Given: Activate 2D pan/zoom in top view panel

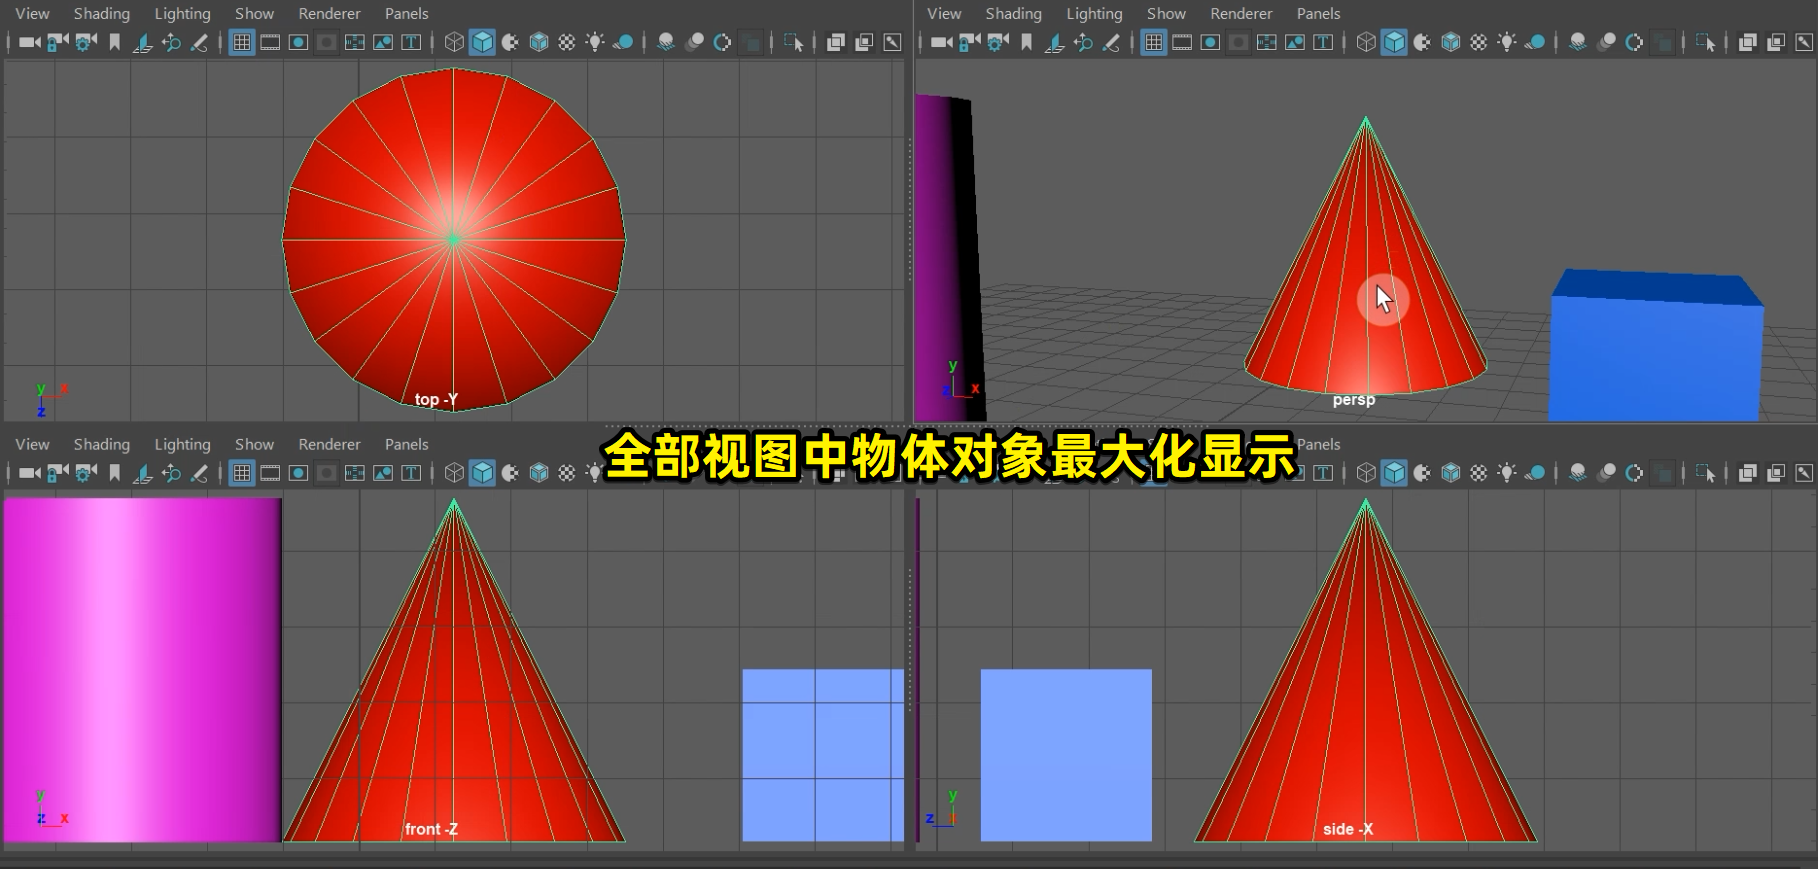Looking at the screenshot, I should (171, 42).
